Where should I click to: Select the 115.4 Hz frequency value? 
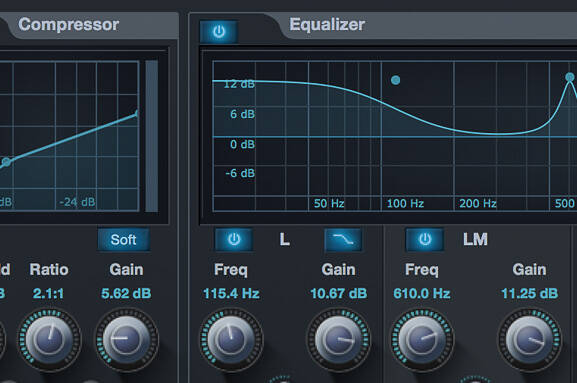pyautogui.click(x=231, y=294)
